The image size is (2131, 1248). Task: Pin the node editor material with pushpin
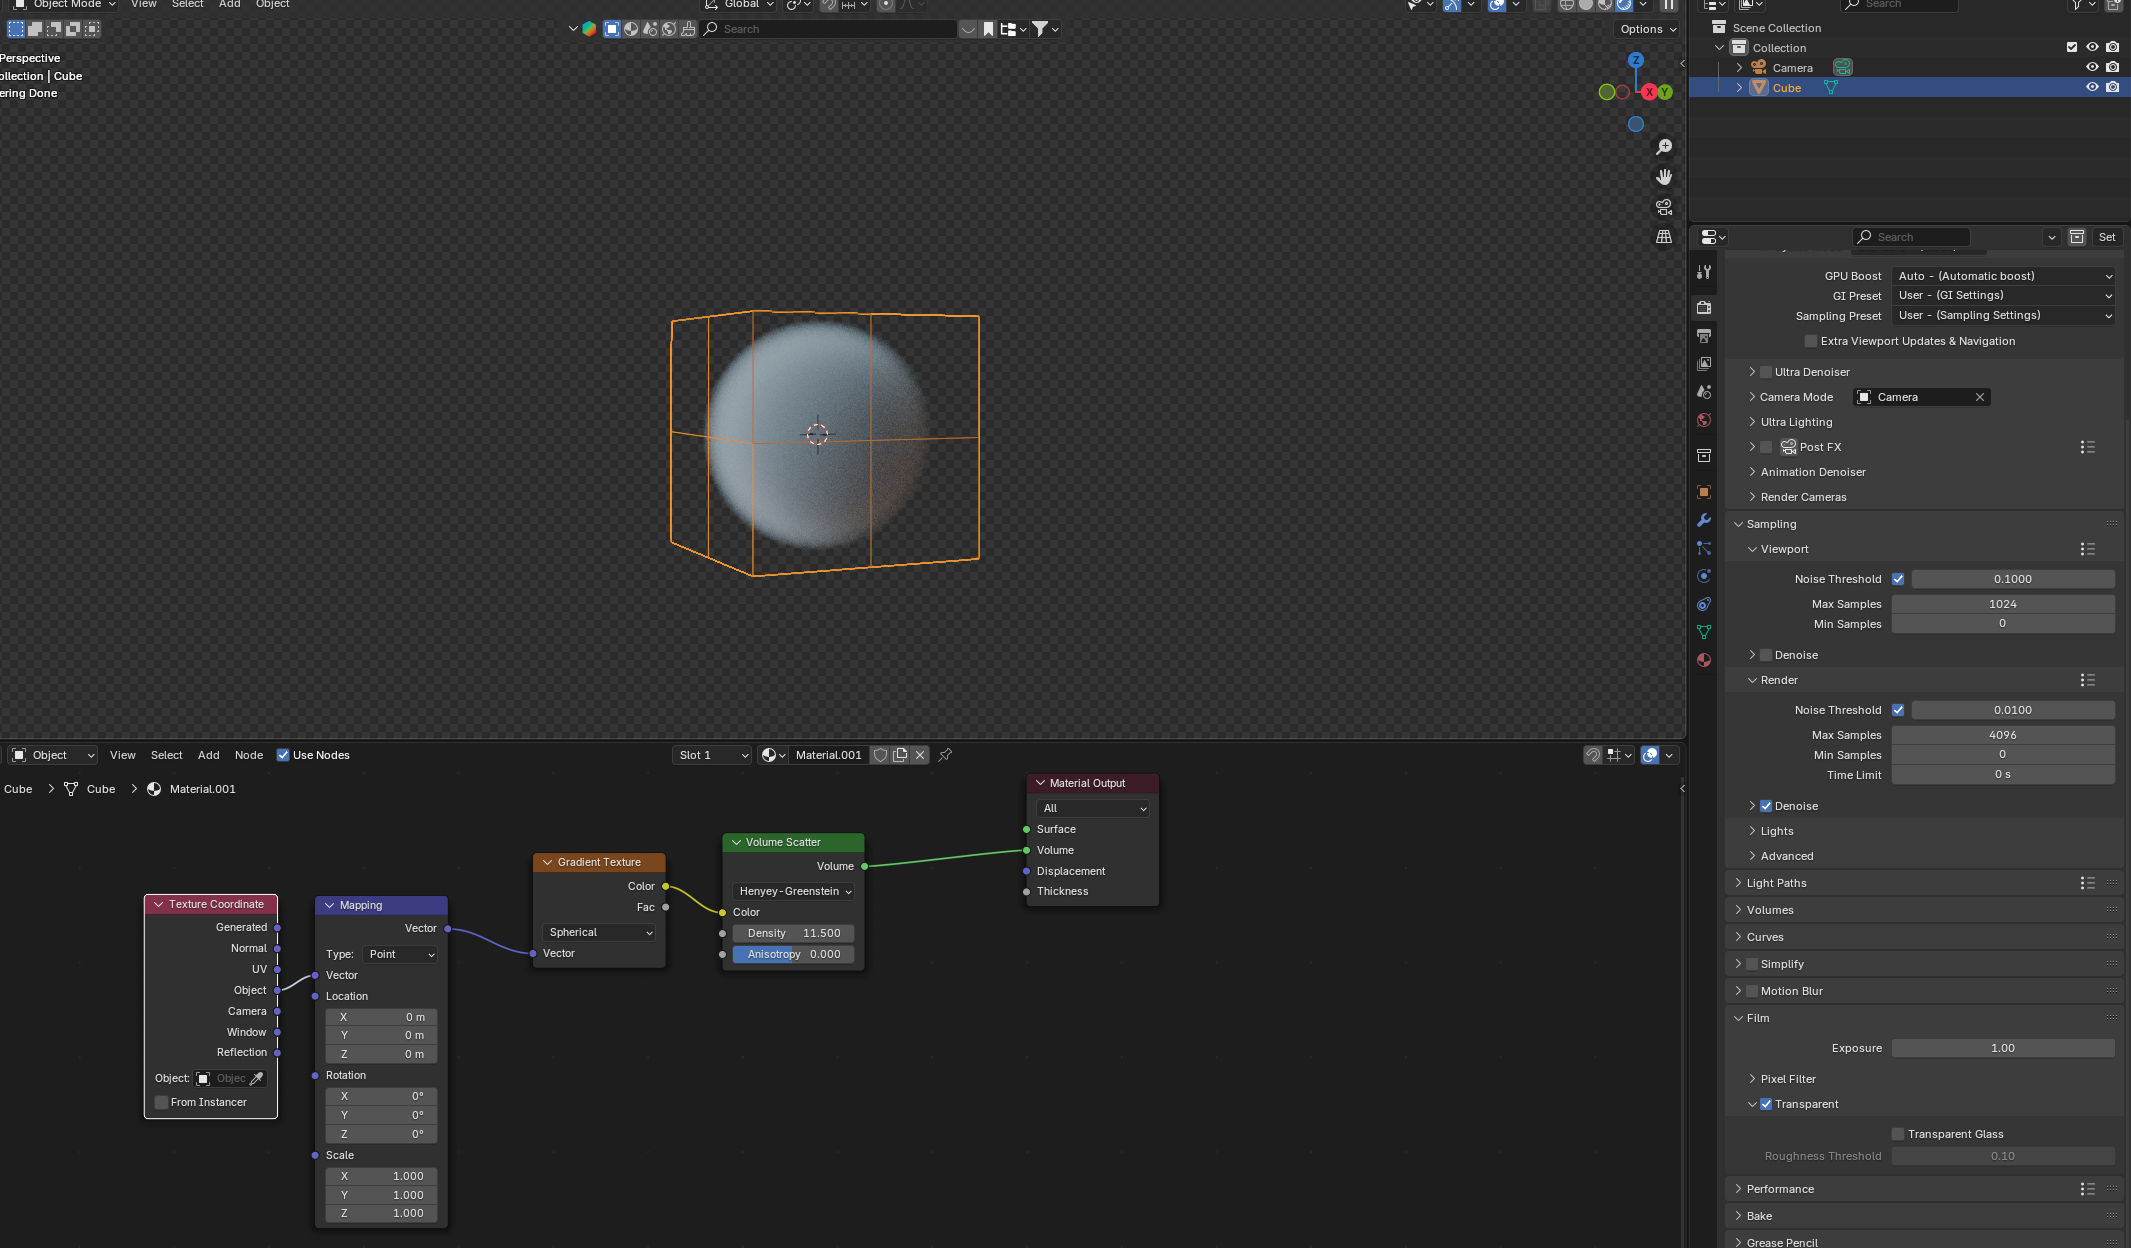(945, 755)
